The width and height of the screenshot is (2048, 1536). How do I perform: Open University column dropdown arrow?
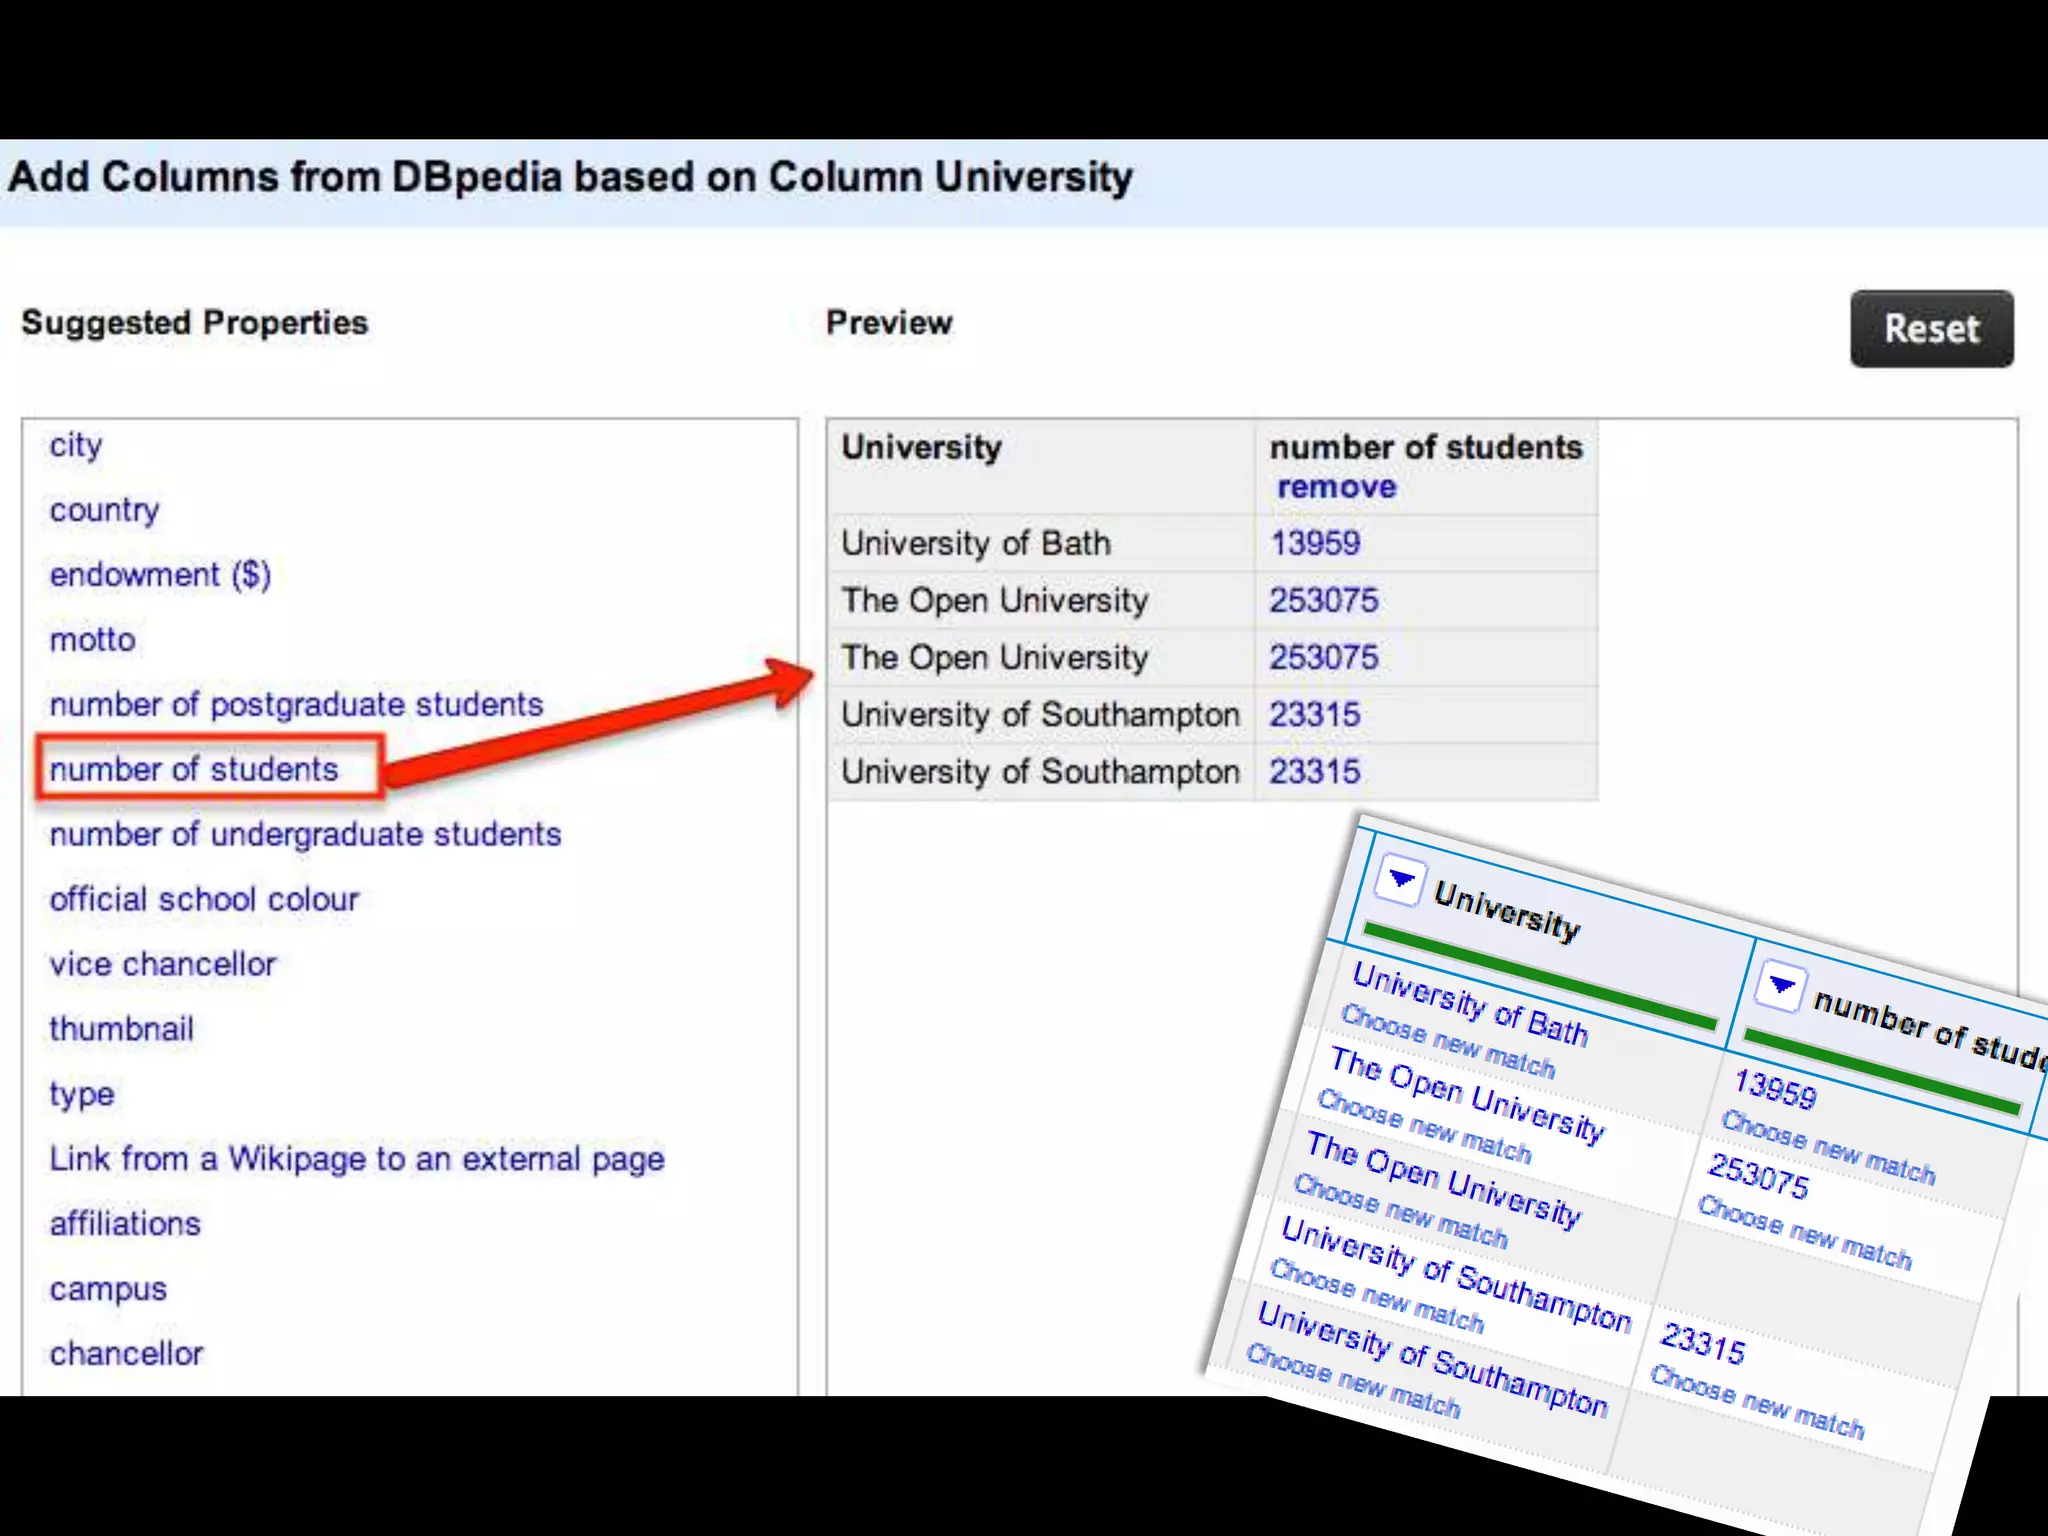(x=1399, y=881)
